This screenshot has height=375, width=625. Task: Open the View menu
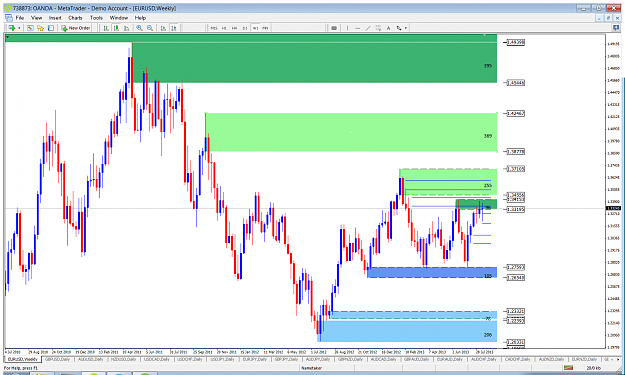click(x=36, y=18)
